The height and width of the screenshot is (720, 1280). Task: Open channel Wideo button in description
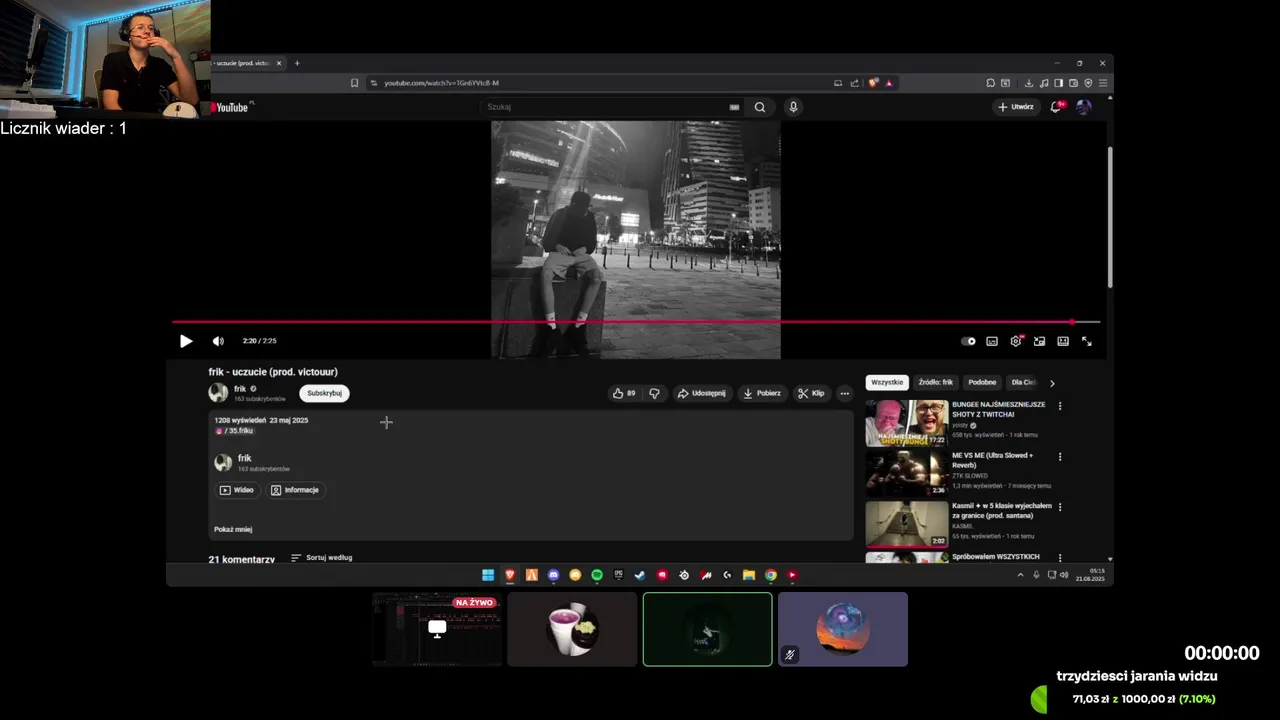pyautogui.click(x=237, y=490)
